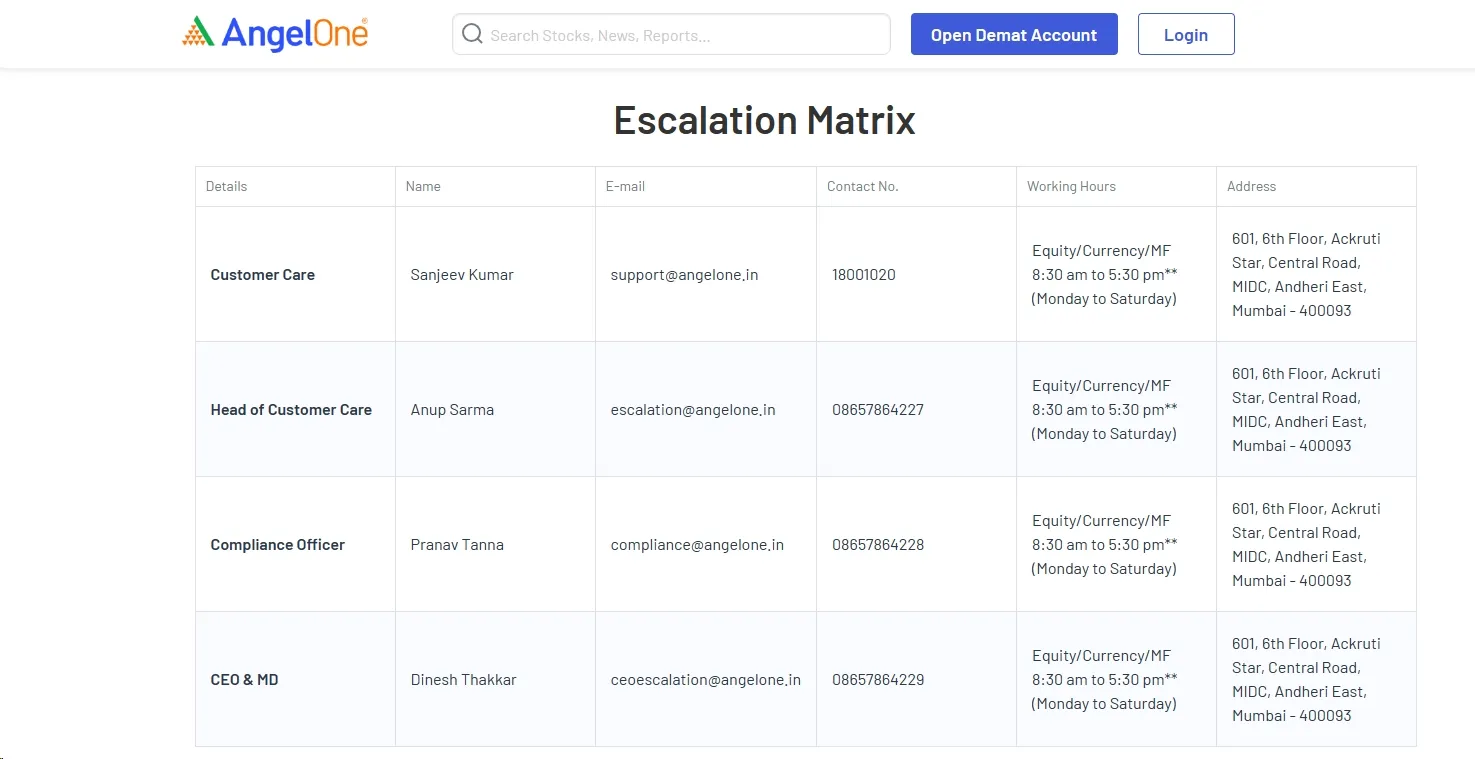
Task: Click the Address column header
Action: tap(1252, 186)
